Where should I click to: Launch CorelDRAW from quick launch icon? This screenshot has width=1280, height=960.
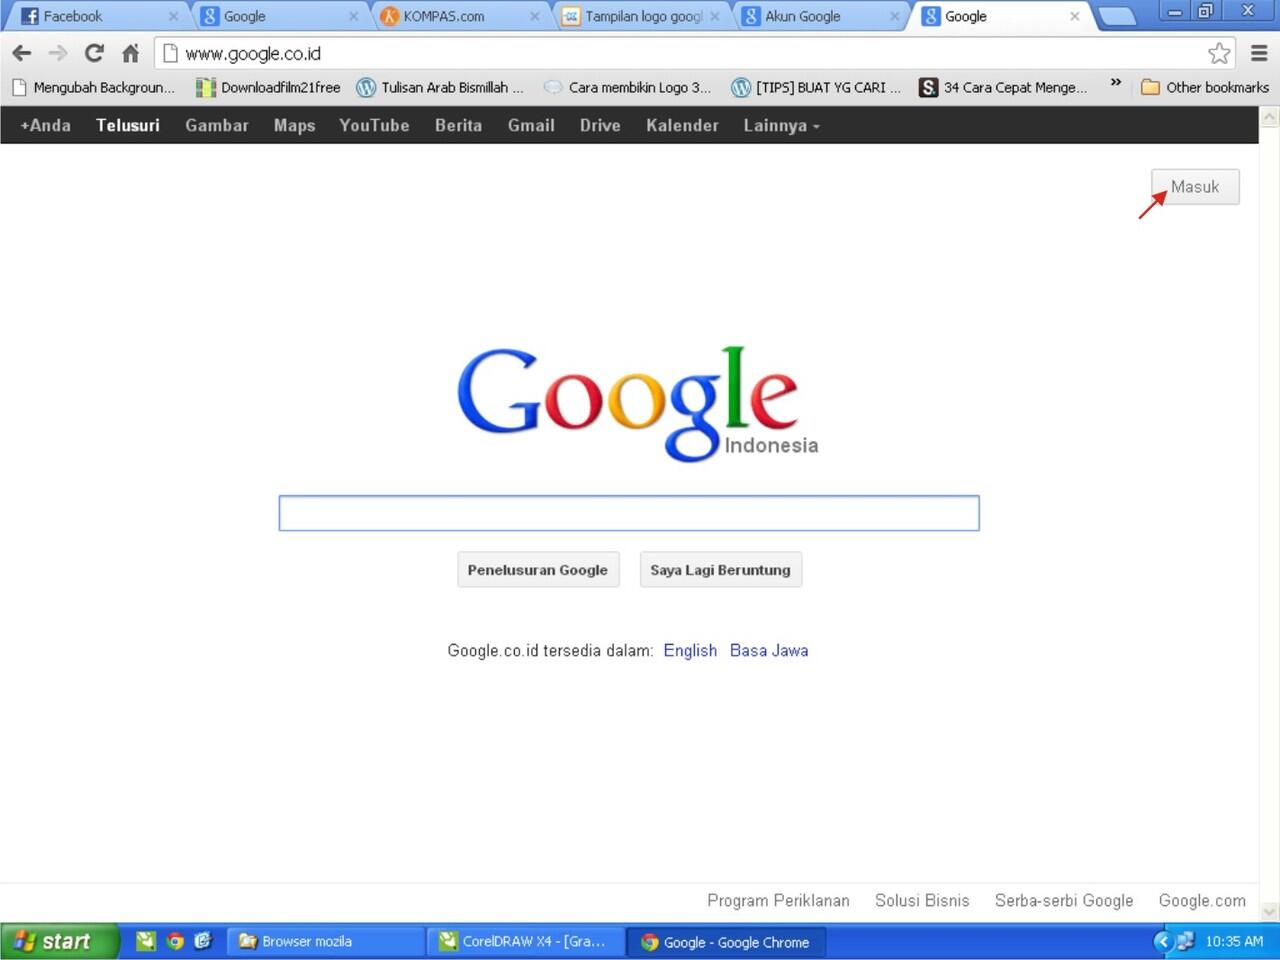146,941
